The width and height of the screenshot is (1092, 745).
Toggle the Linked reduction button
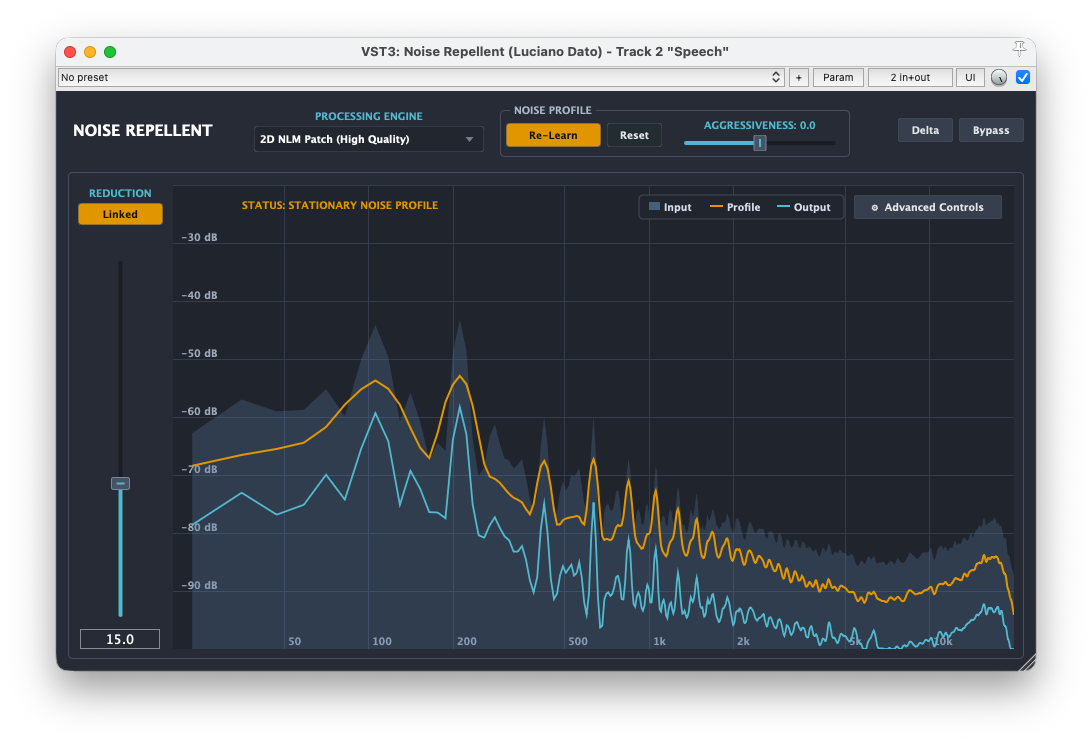120,214
